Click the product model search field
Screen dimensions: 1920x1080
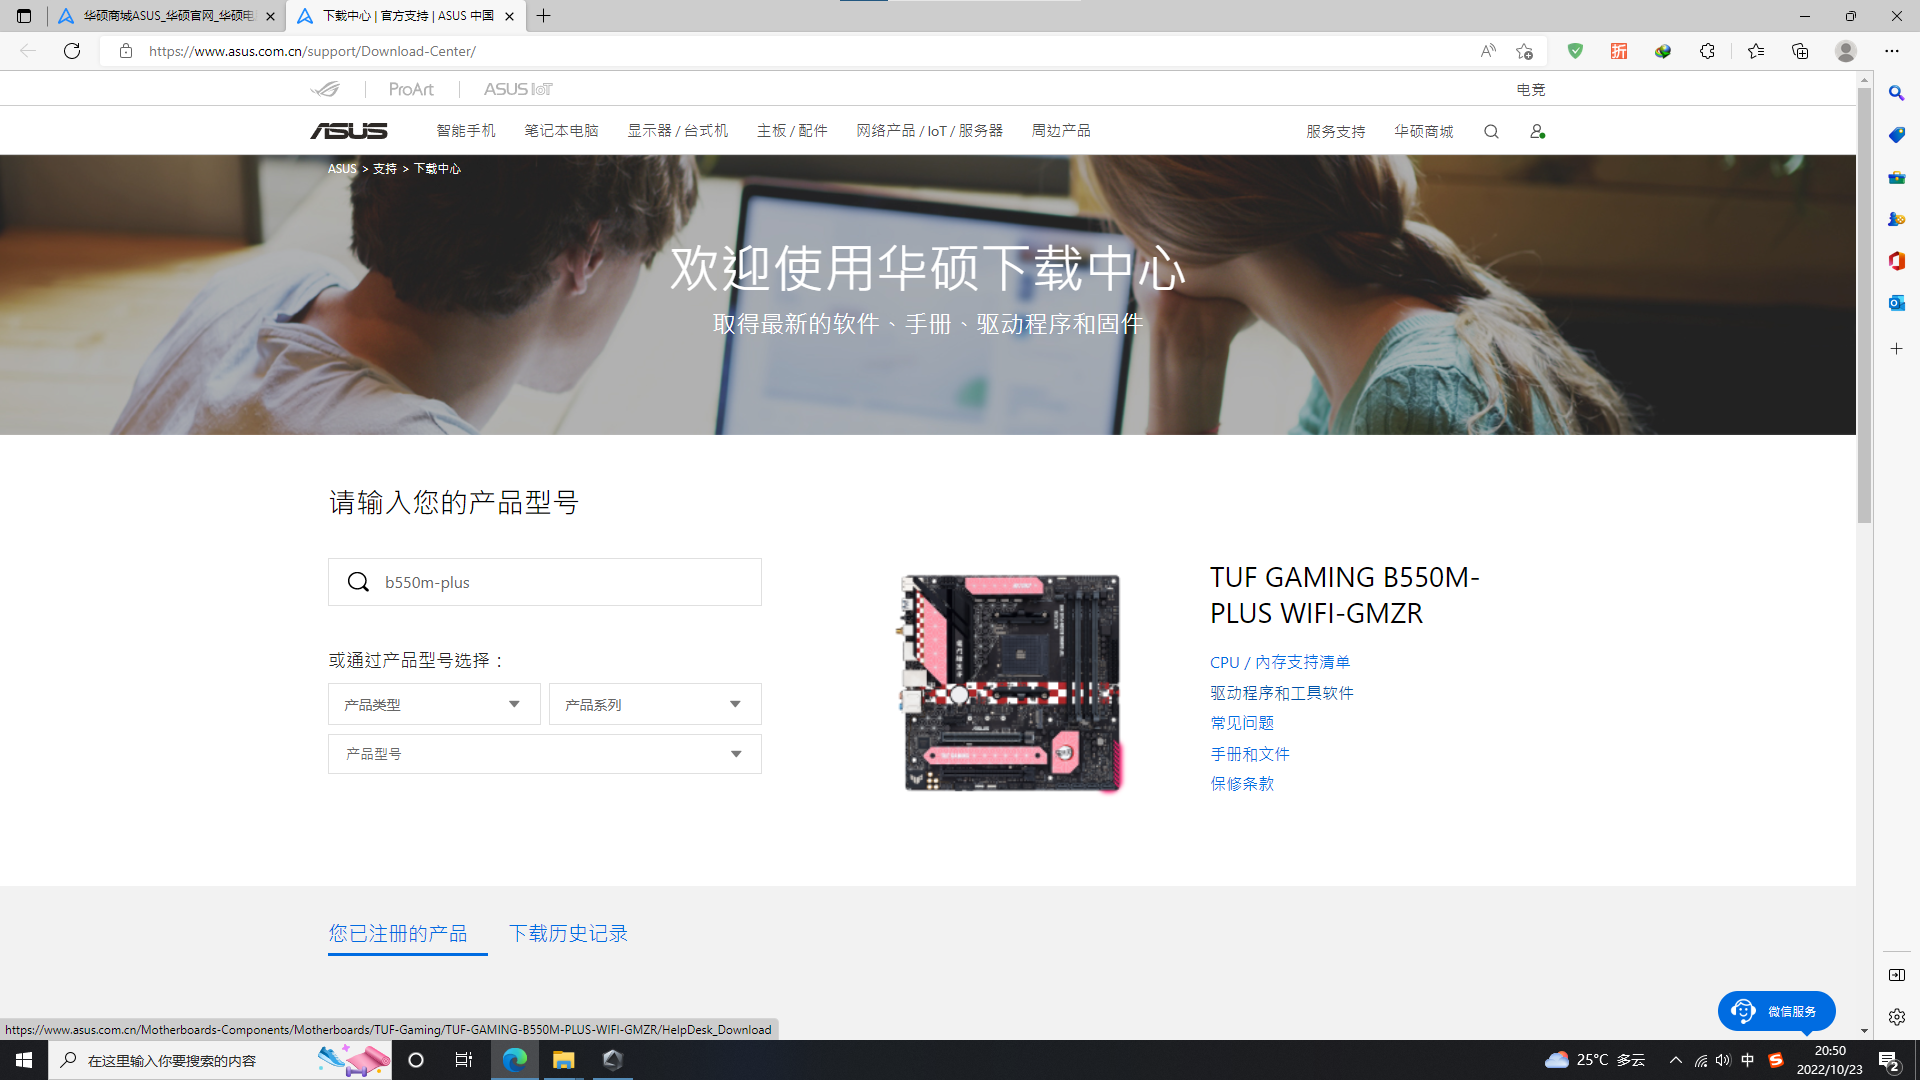point(560,582)
